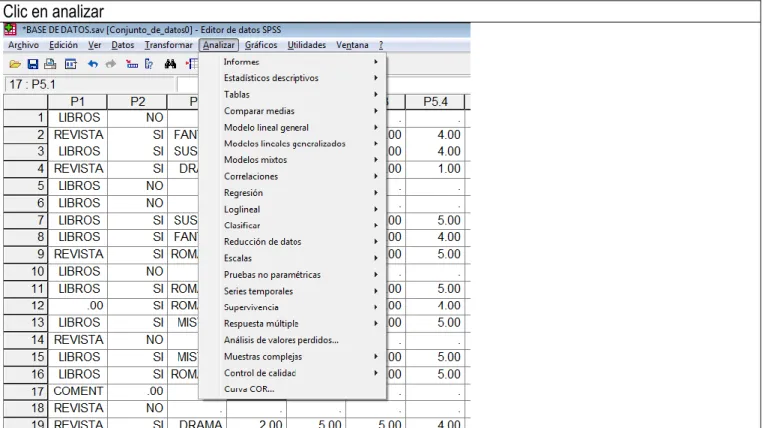Click the Go to case icon
The height and width of the screenshot is (428, 762).
click(132, 64)
